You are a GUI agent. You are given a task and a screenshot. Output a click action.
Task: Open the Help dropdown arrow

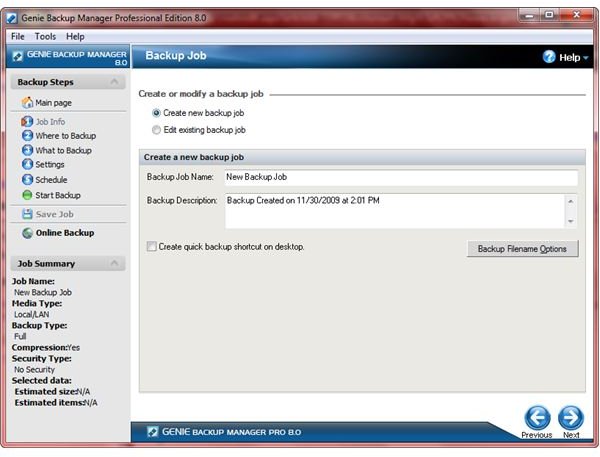coord(585,58)
